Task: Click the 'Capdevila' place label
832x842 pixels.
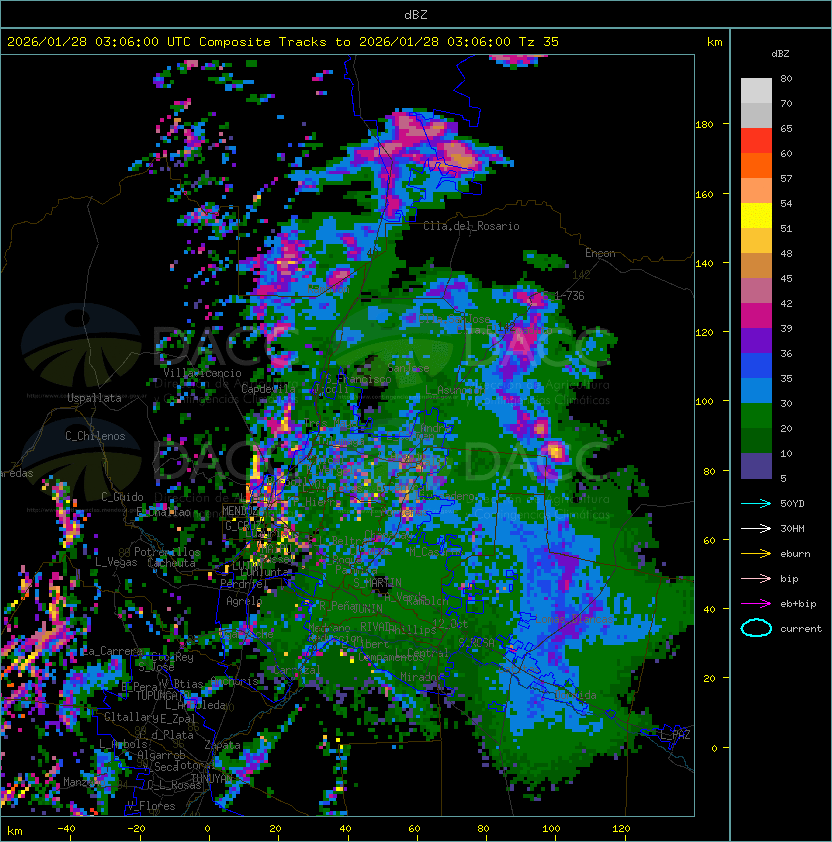Action: 269,388
